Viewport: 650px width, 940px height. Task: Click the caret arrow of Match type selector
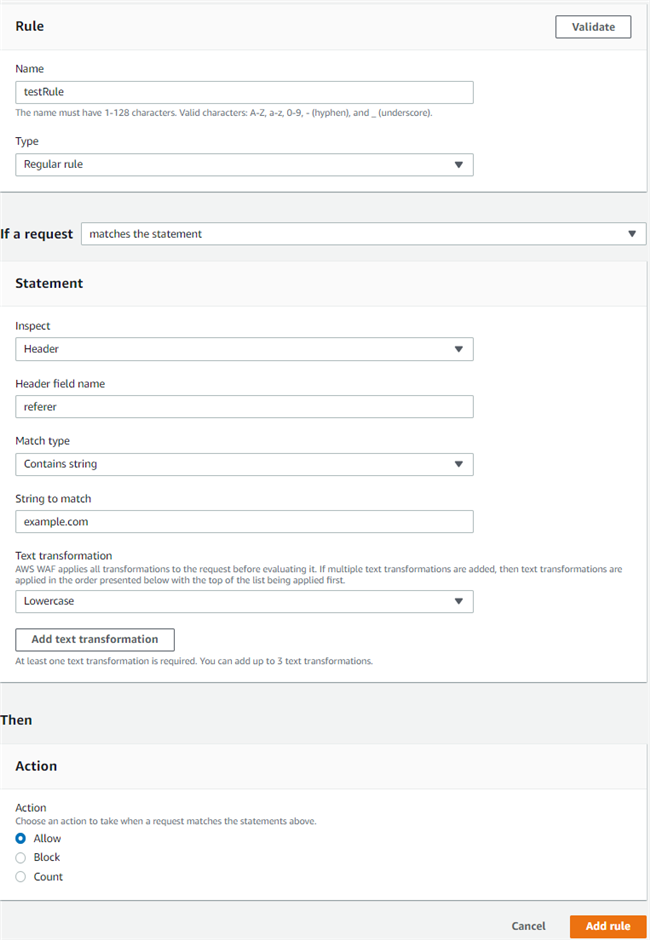458,464
